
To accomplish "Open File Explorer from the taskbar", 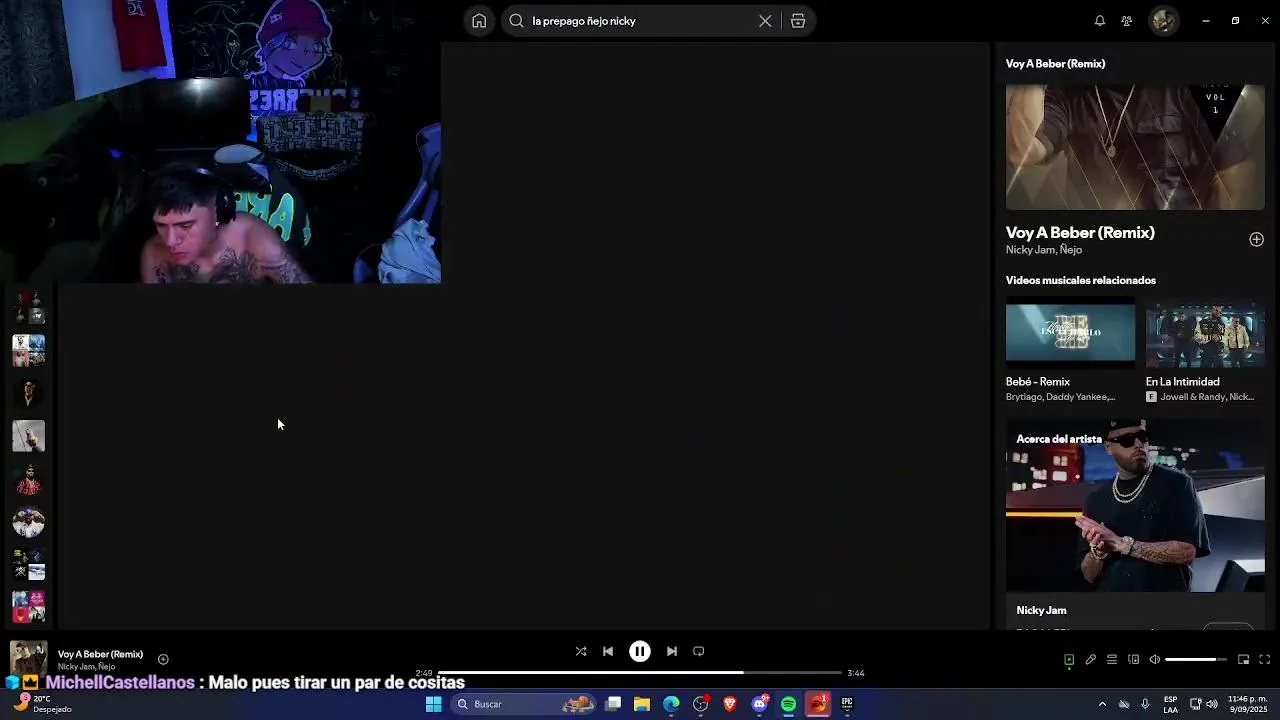I will click(642, 704).
